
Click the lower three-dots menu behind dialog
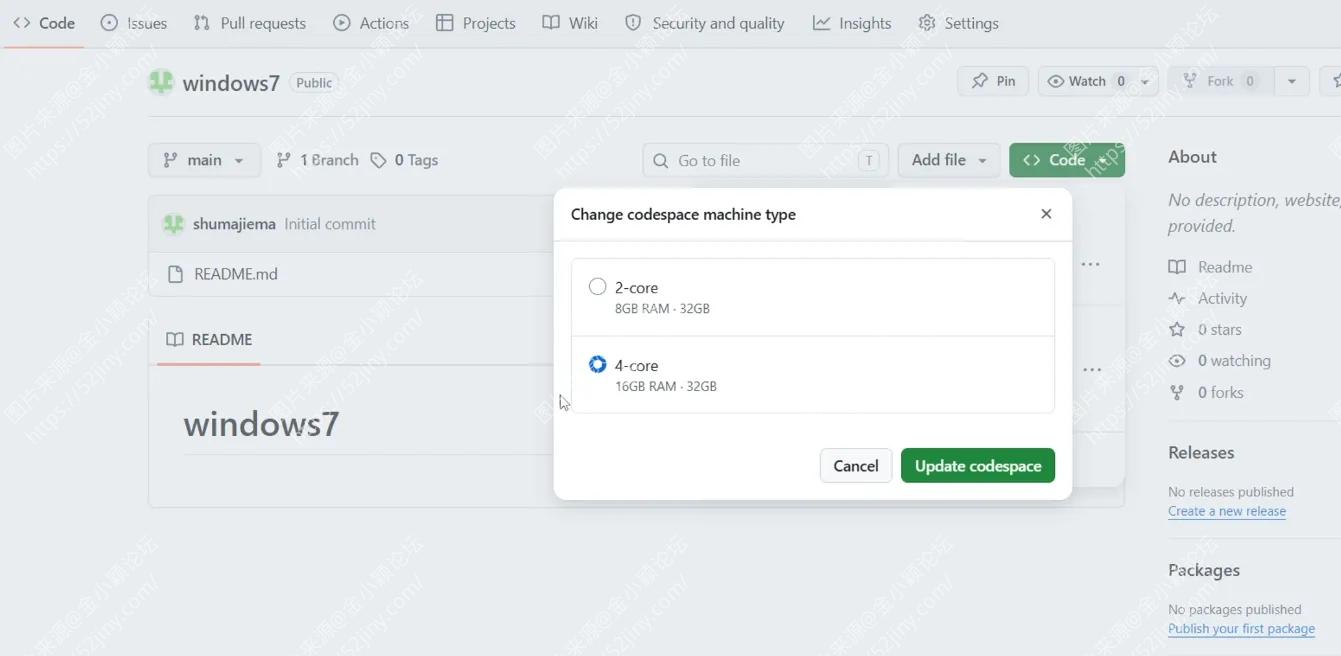[x=1092, y=370]
